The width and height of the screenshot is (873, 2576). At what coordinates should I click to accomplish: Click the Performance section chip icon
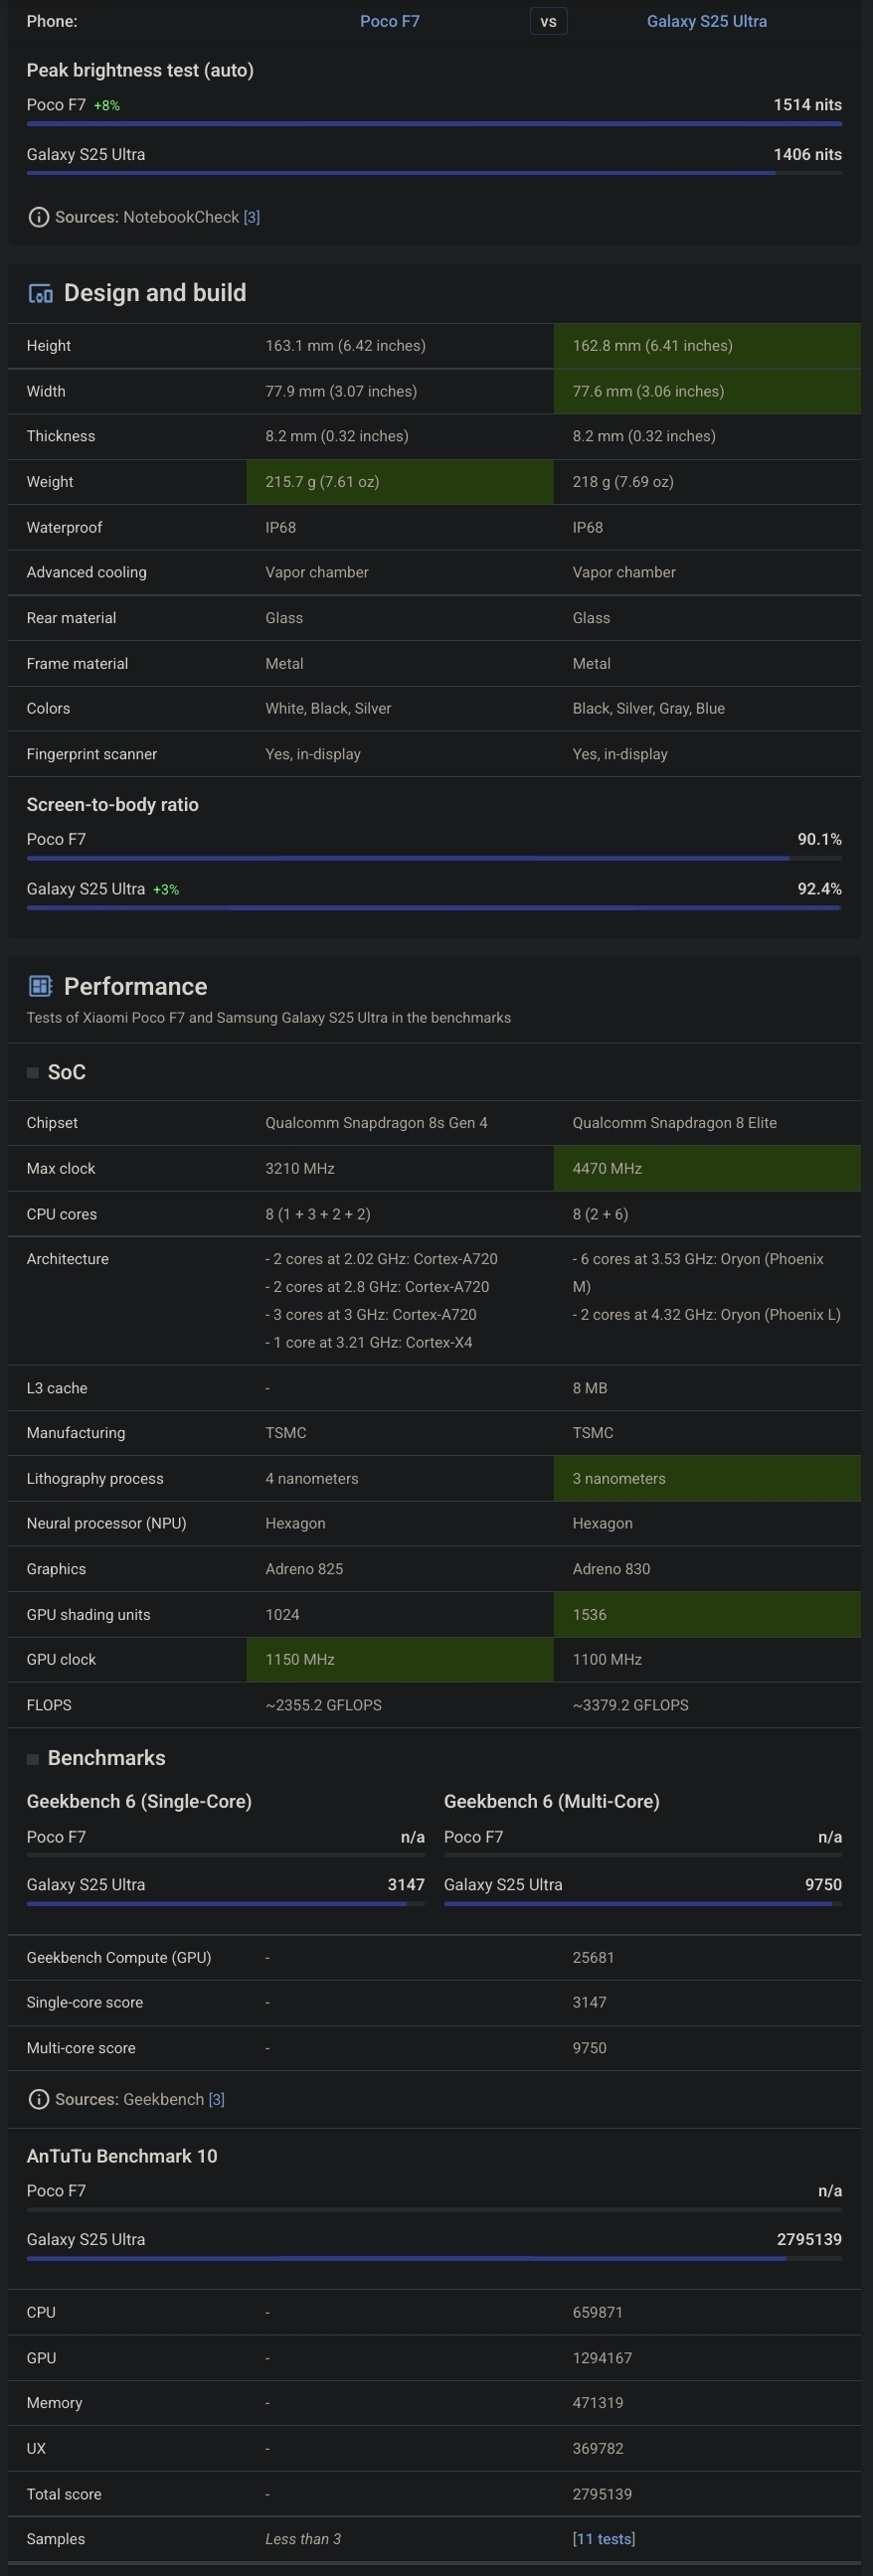coord(40,986)
